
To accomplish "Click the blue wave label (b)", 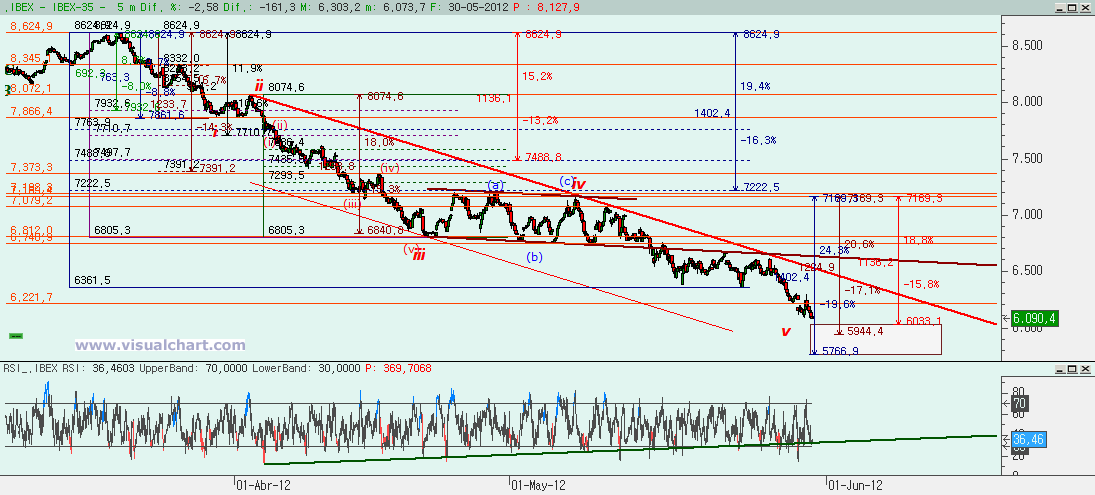I will (x=534, y=256).
